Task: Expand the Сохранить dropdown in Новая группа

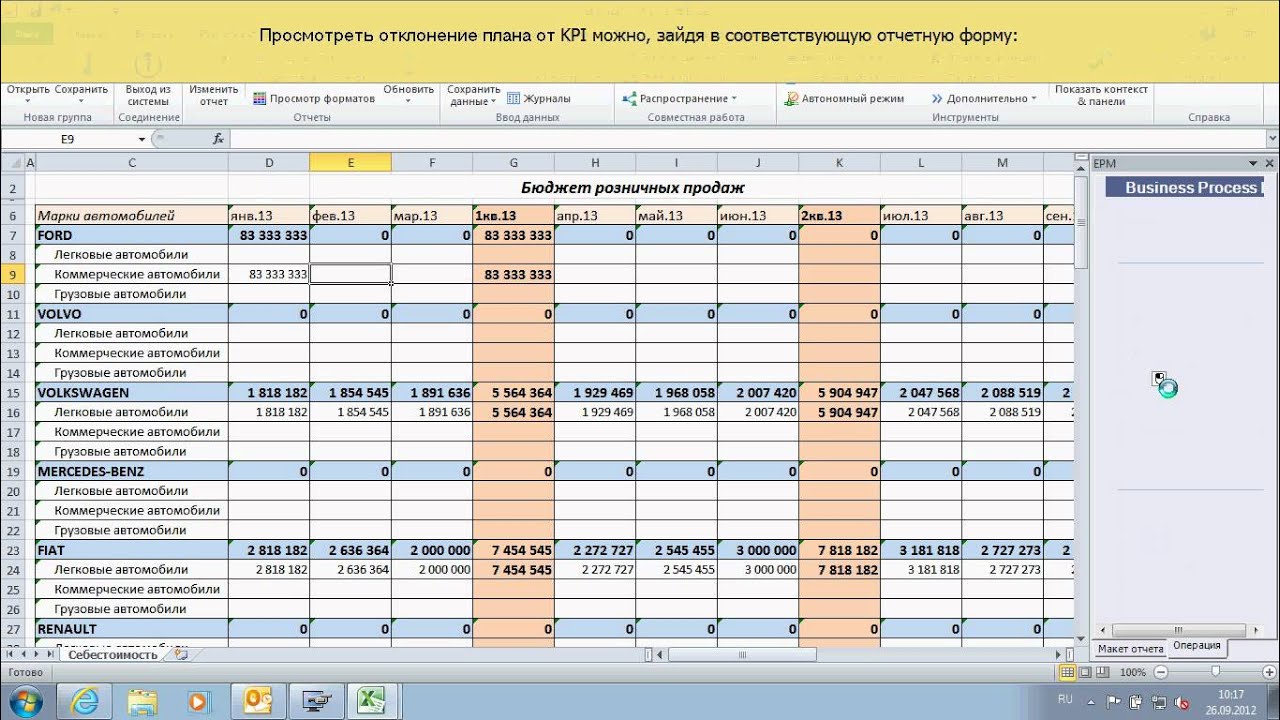Action: coord(81,101)
